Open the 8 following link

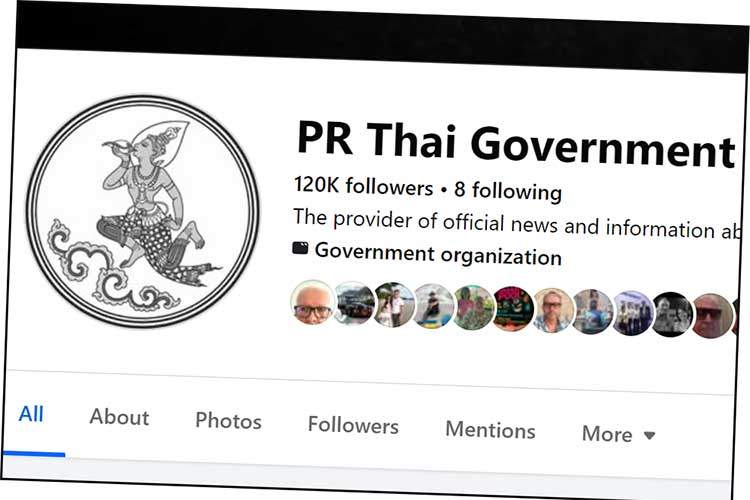point(508,191)
